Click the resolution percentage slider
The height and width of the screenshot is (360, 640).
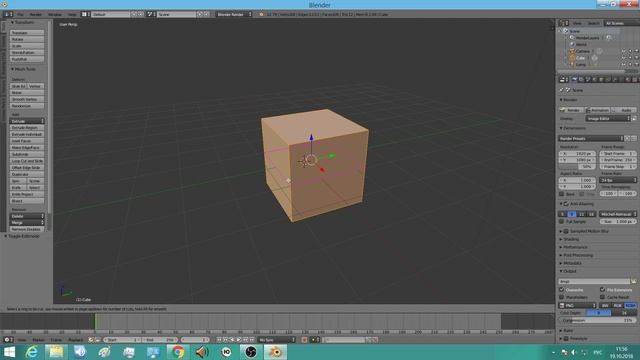tap(577, 167)
